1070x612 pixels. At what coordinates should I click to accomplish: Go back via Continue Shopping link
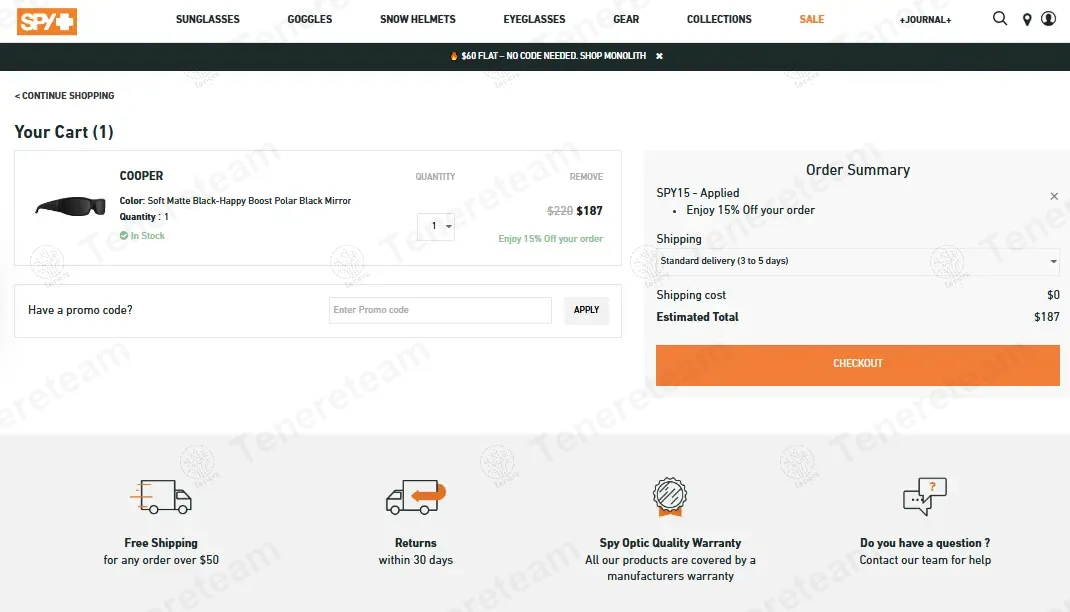pos(64,96)
